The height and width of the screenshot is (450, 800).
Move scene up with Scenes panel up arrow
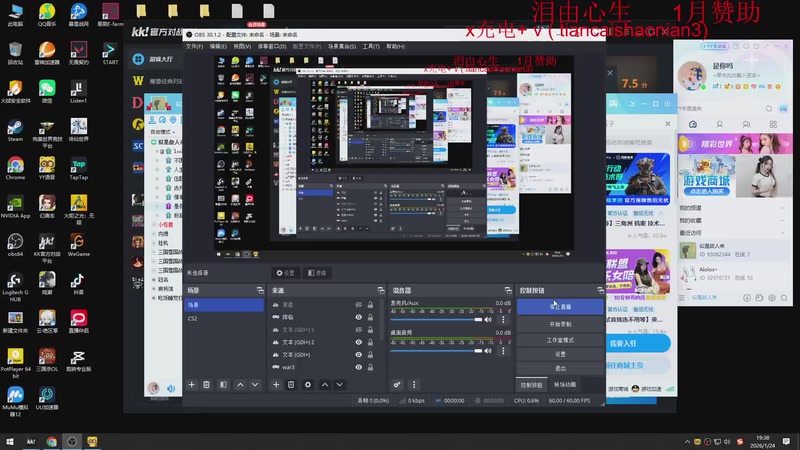pyautogui.click(x=240, y=385)
